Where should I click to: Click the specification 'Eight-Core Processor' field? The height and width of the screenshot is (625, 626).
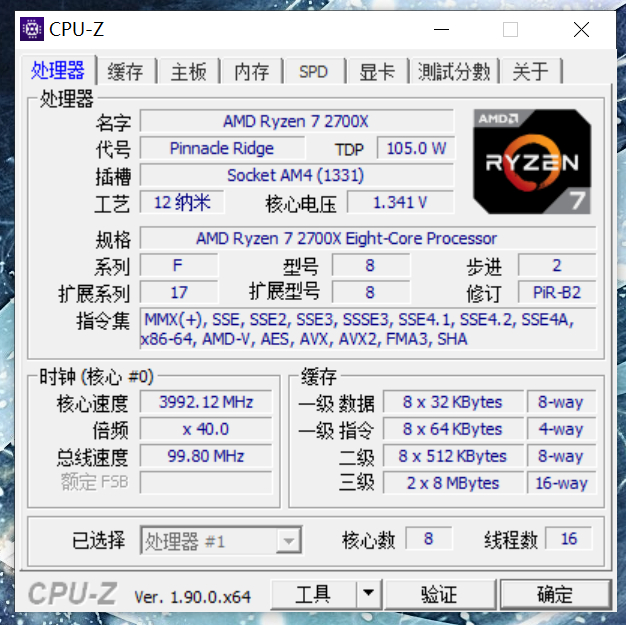pyautogui.click(x=368, y=238)
